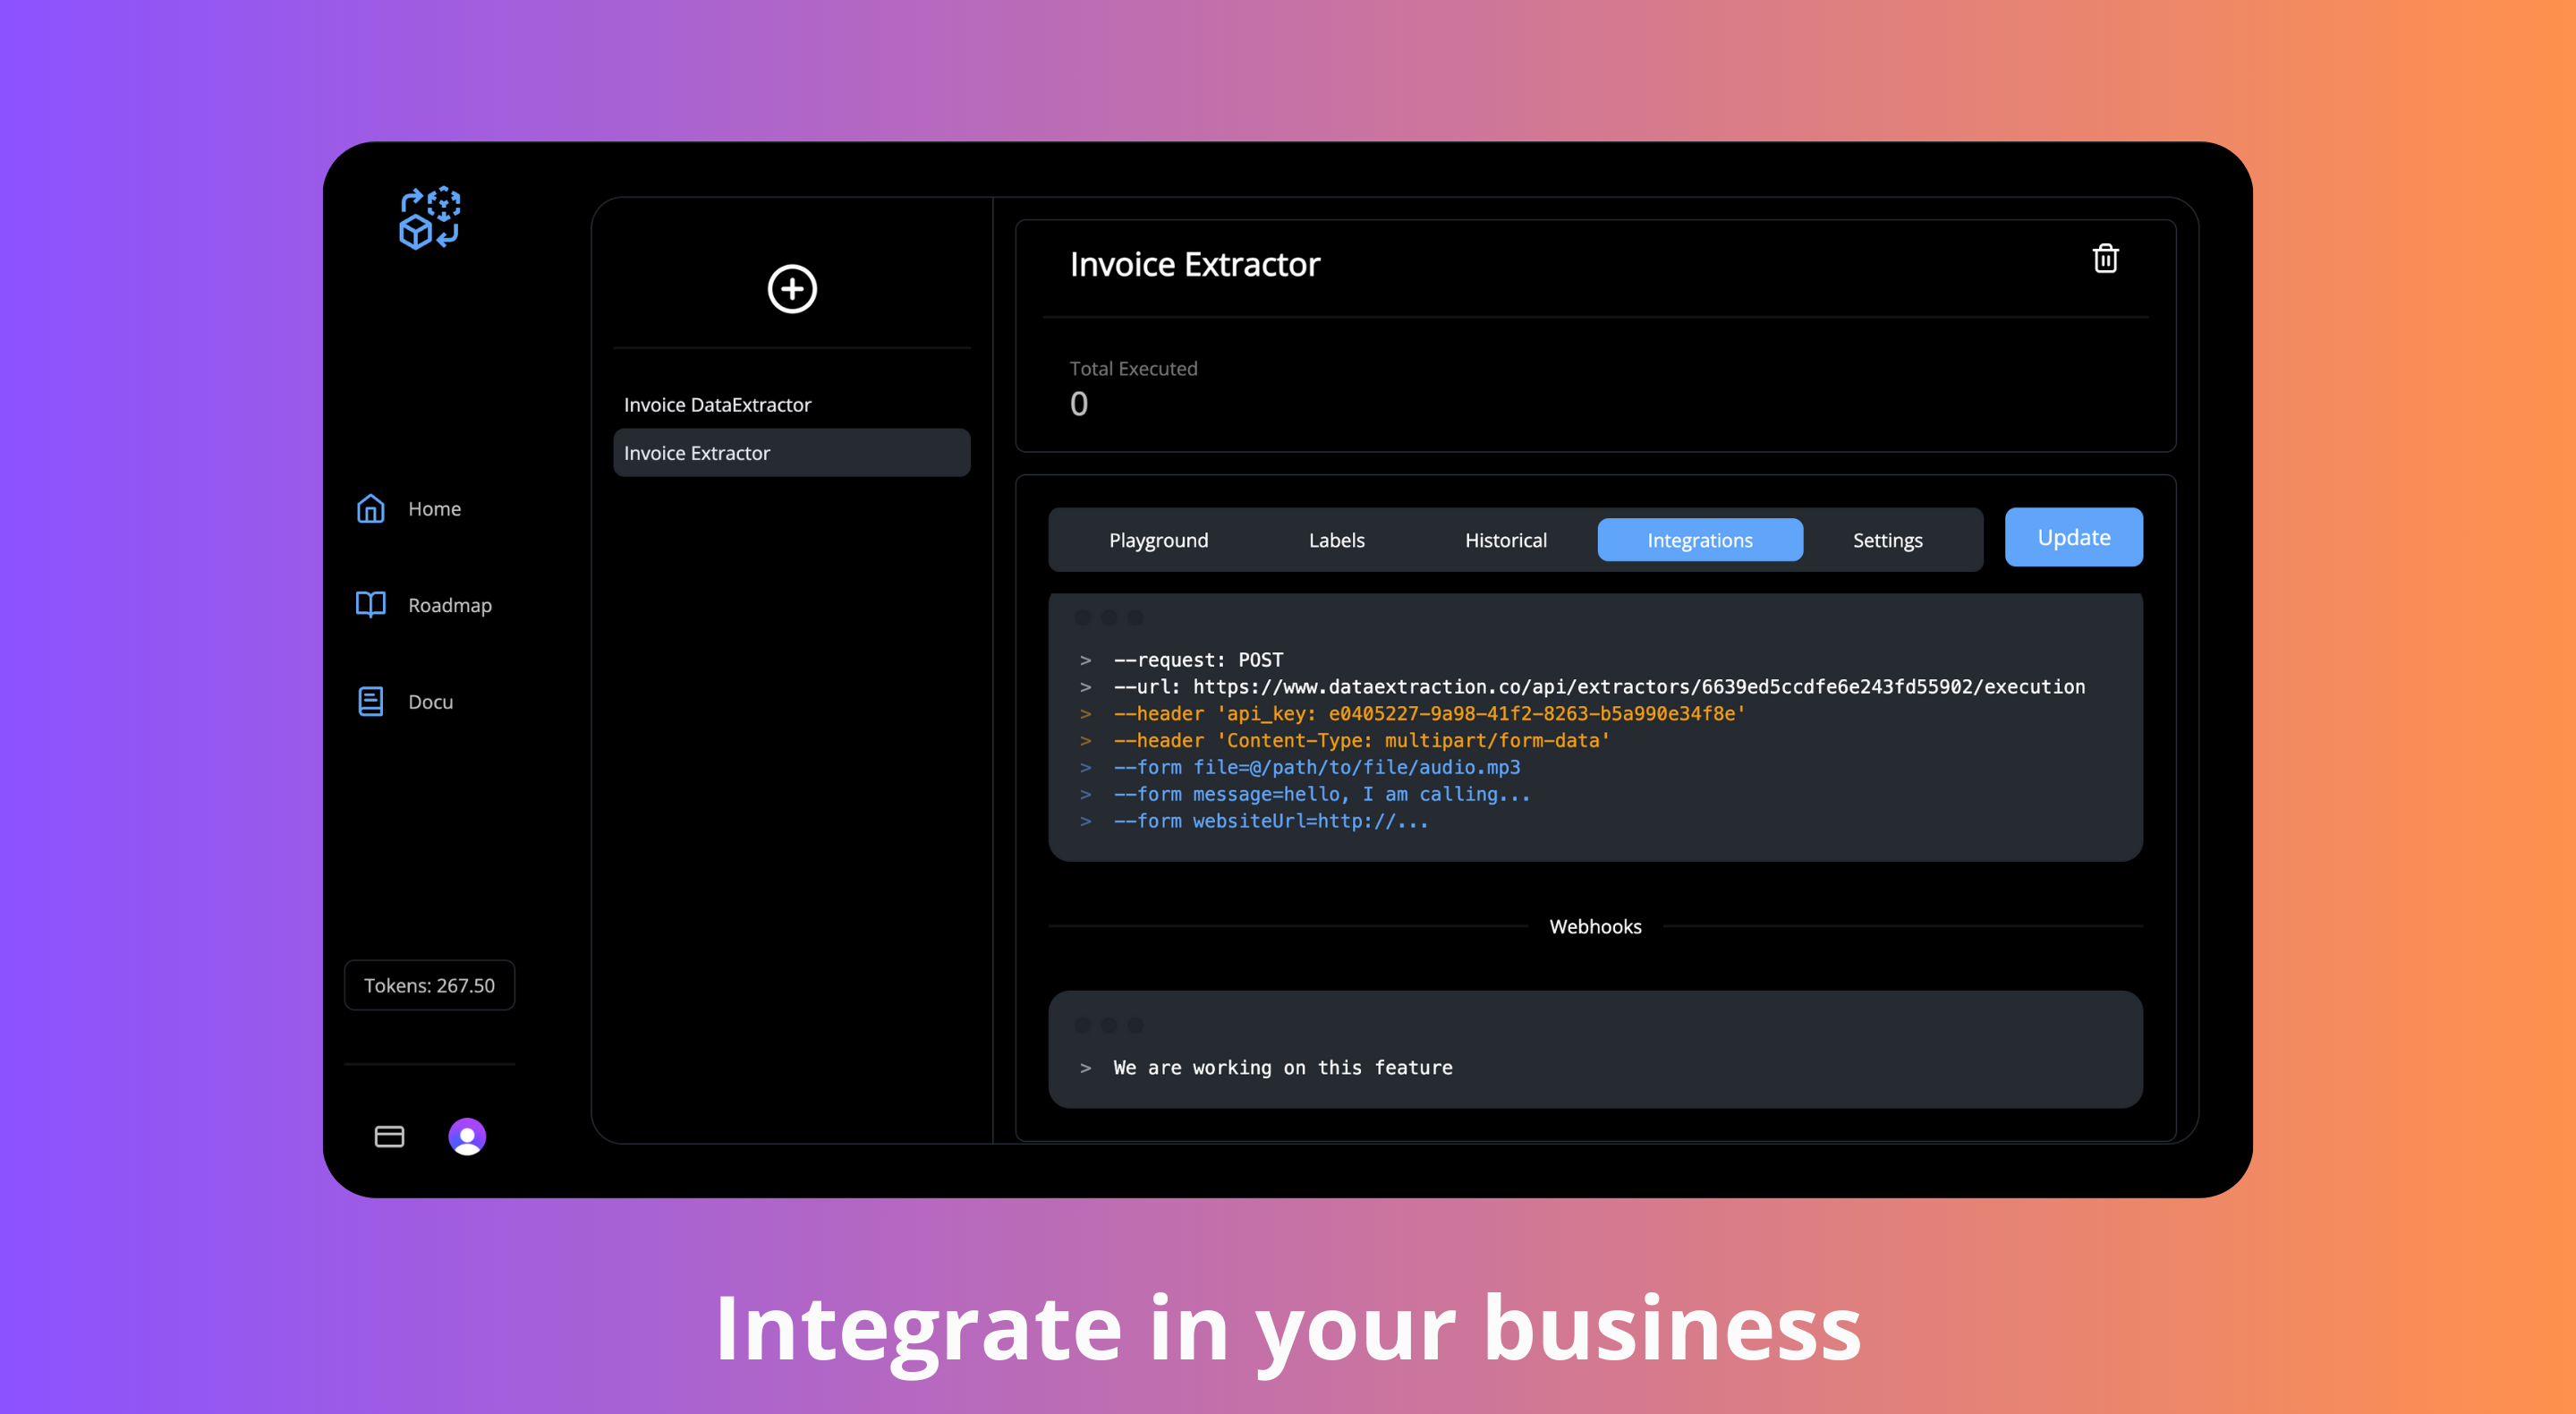
Task: Click the app logo icon
Action: [x=429, y=218]
